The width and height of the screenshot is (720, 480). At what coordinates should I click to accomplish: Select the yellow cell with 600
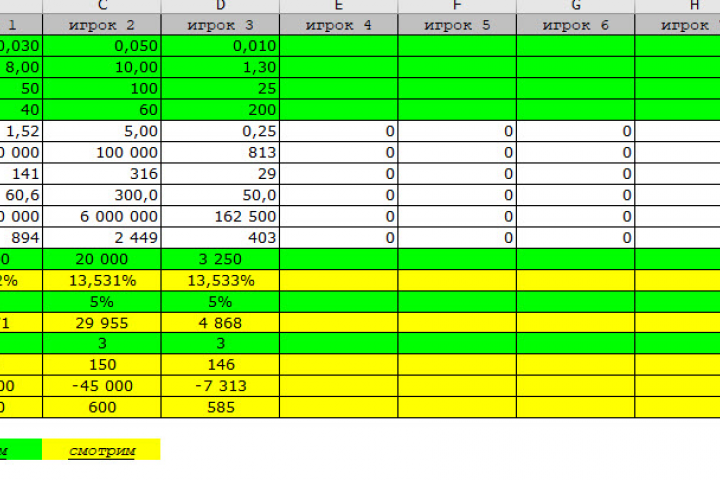pos(102,407)
